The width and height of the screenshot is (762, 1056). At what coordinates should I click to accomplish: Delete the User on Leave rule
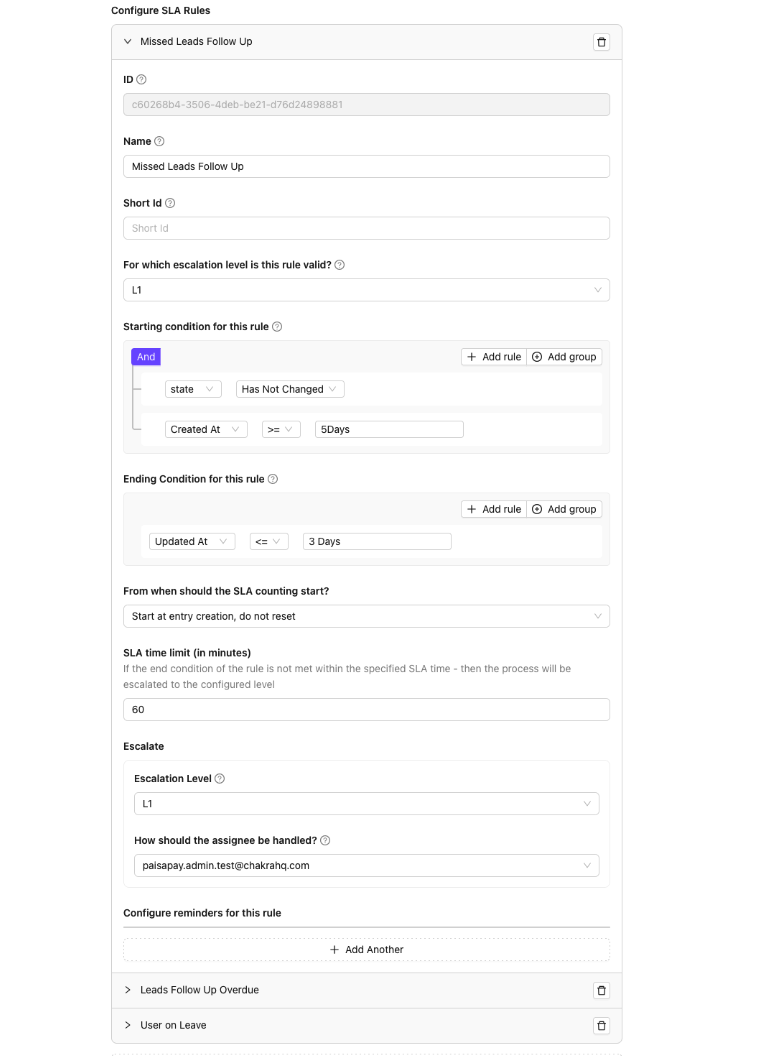601,1025
